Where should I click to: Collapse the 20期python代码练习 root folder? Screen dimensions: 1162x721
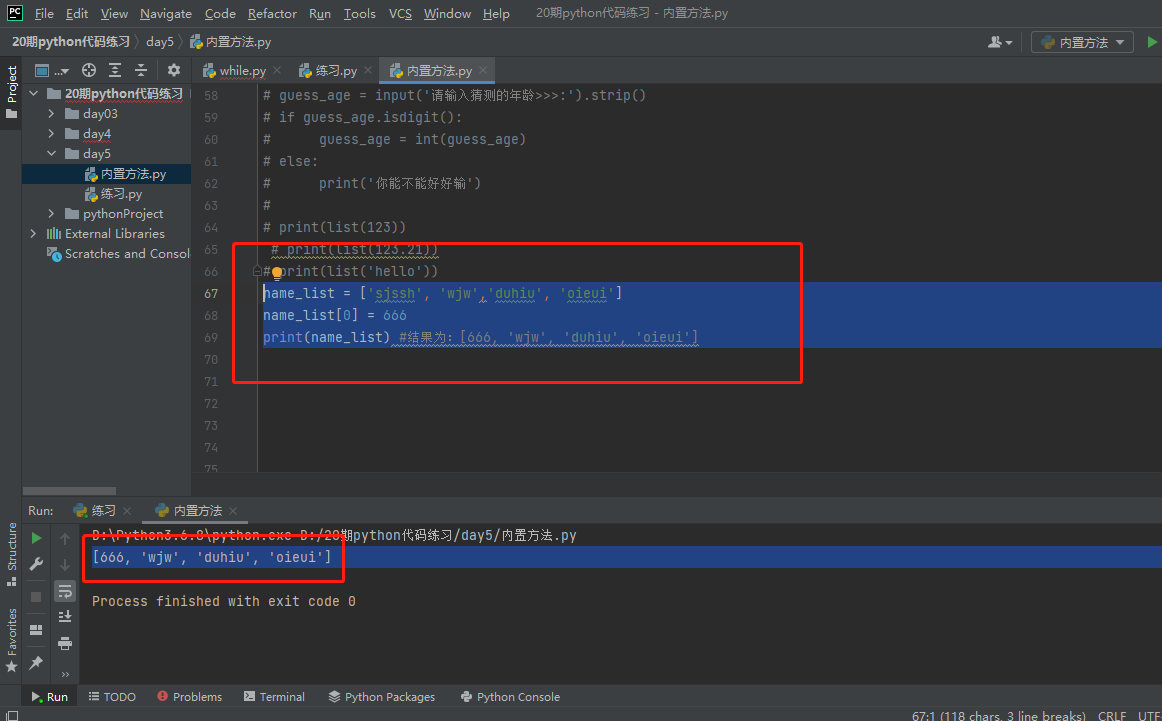click(33, 93)
